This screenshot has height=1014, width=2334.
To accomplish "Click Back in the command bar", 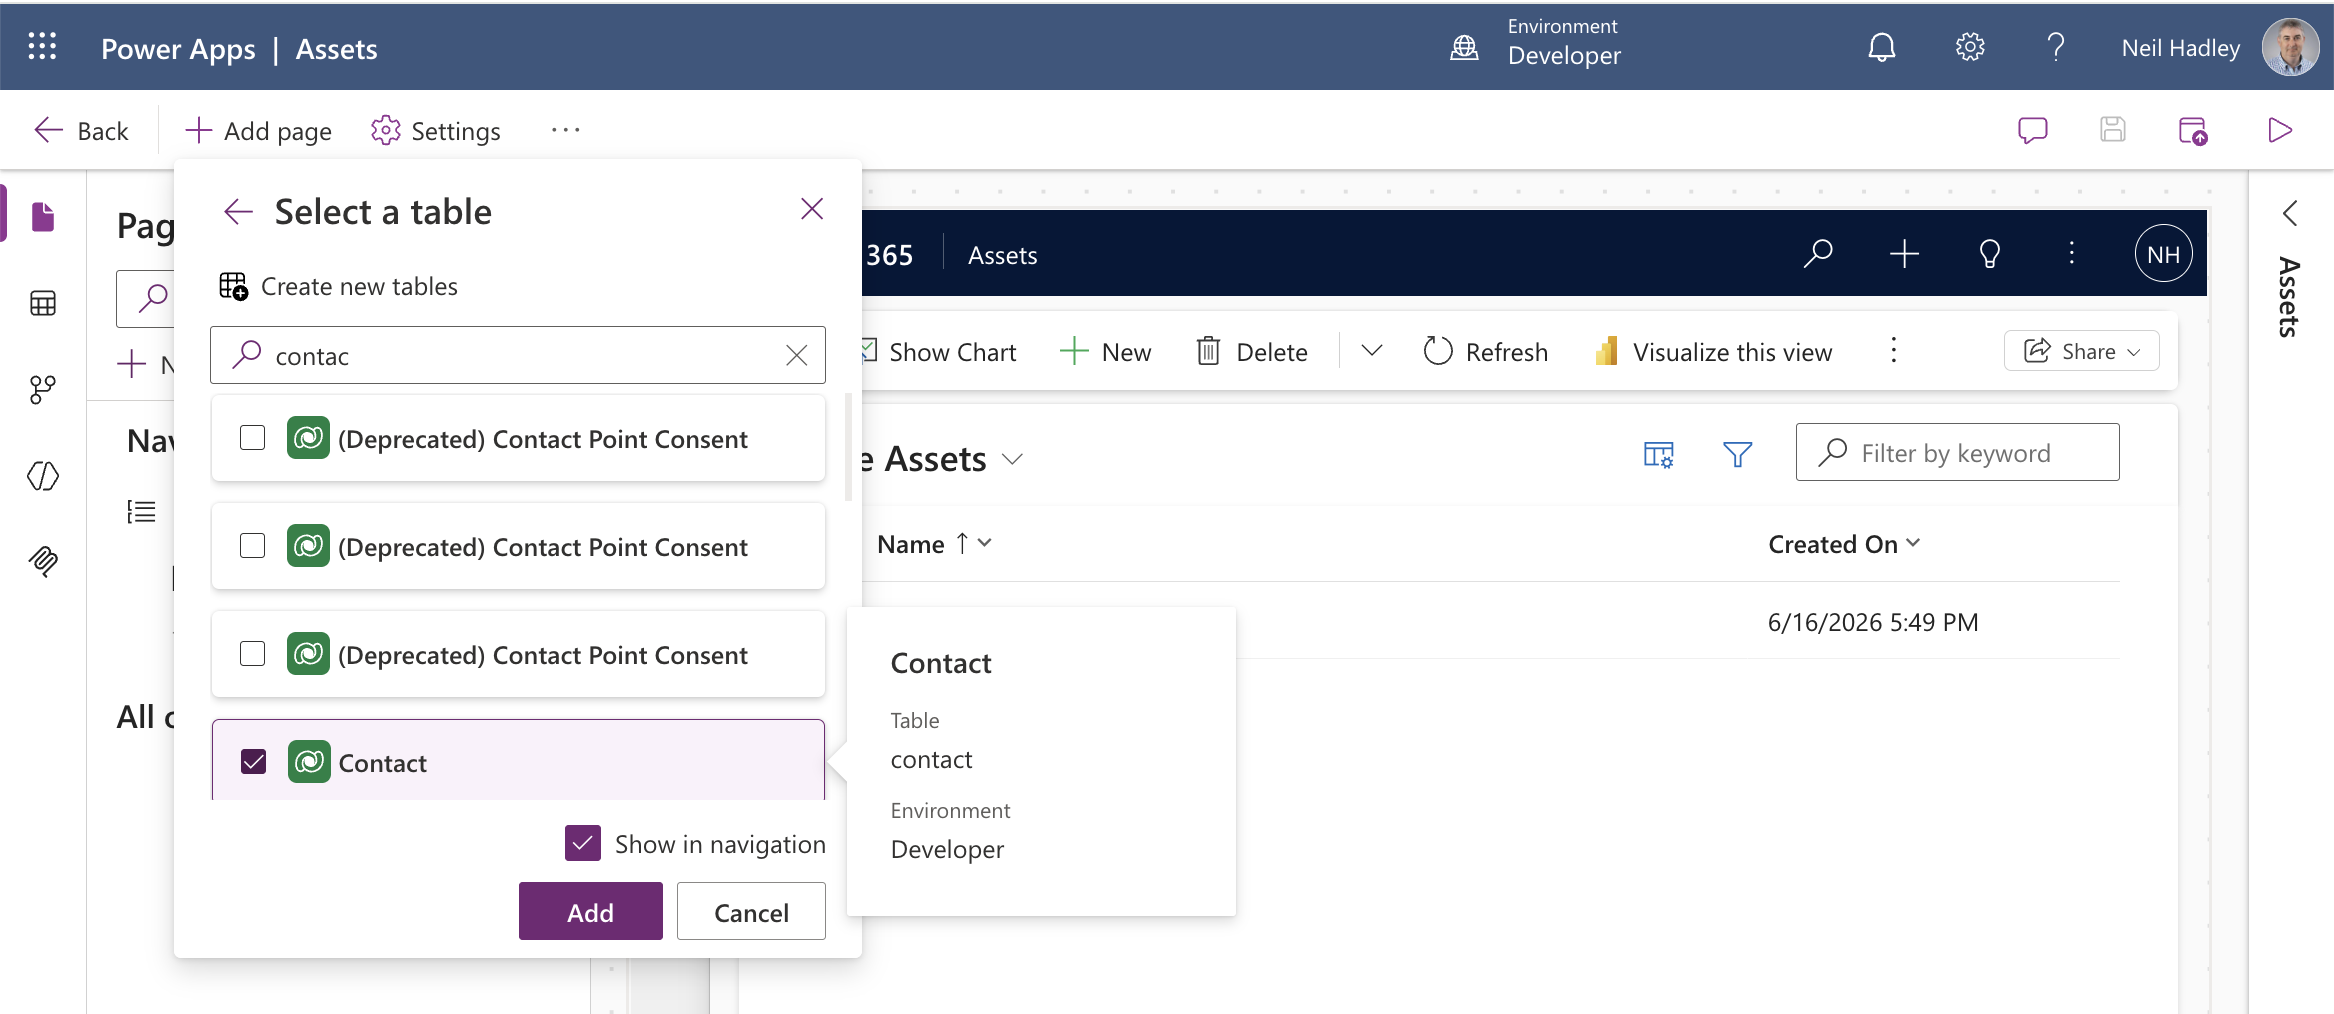I will pos(81,130).
